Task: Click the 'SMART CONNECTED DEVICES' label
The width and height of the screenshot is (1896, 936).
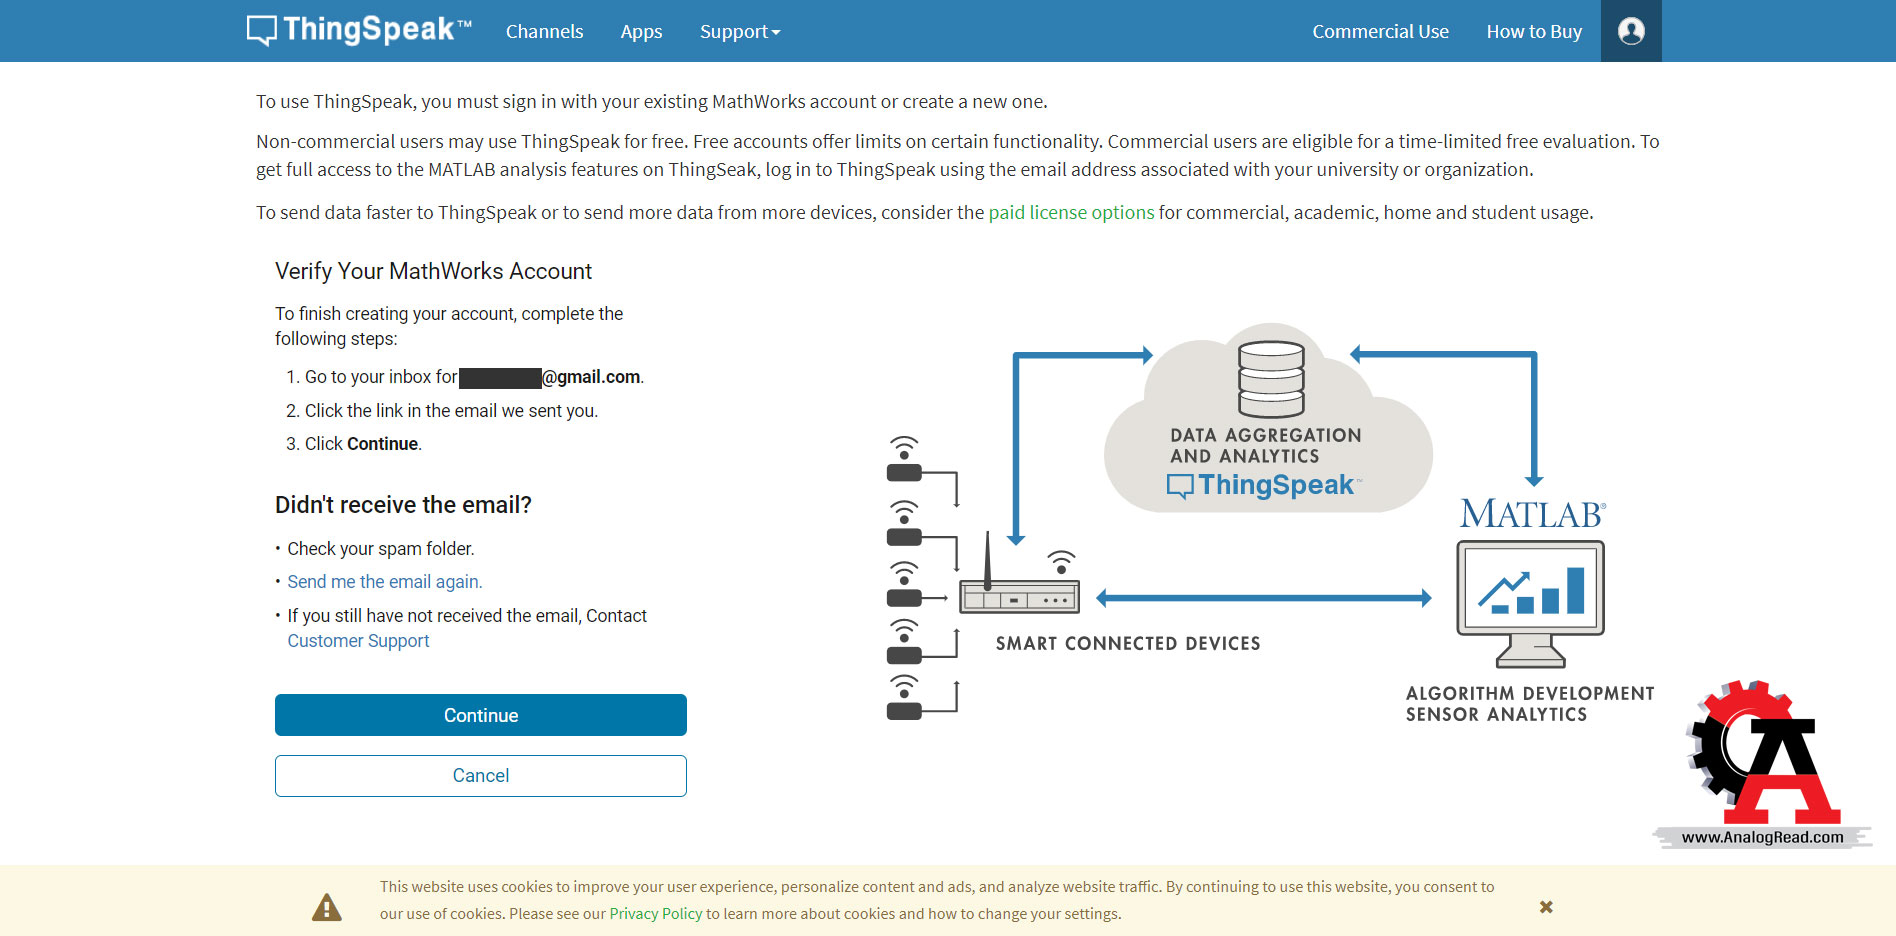Action: click(1128, 644)
